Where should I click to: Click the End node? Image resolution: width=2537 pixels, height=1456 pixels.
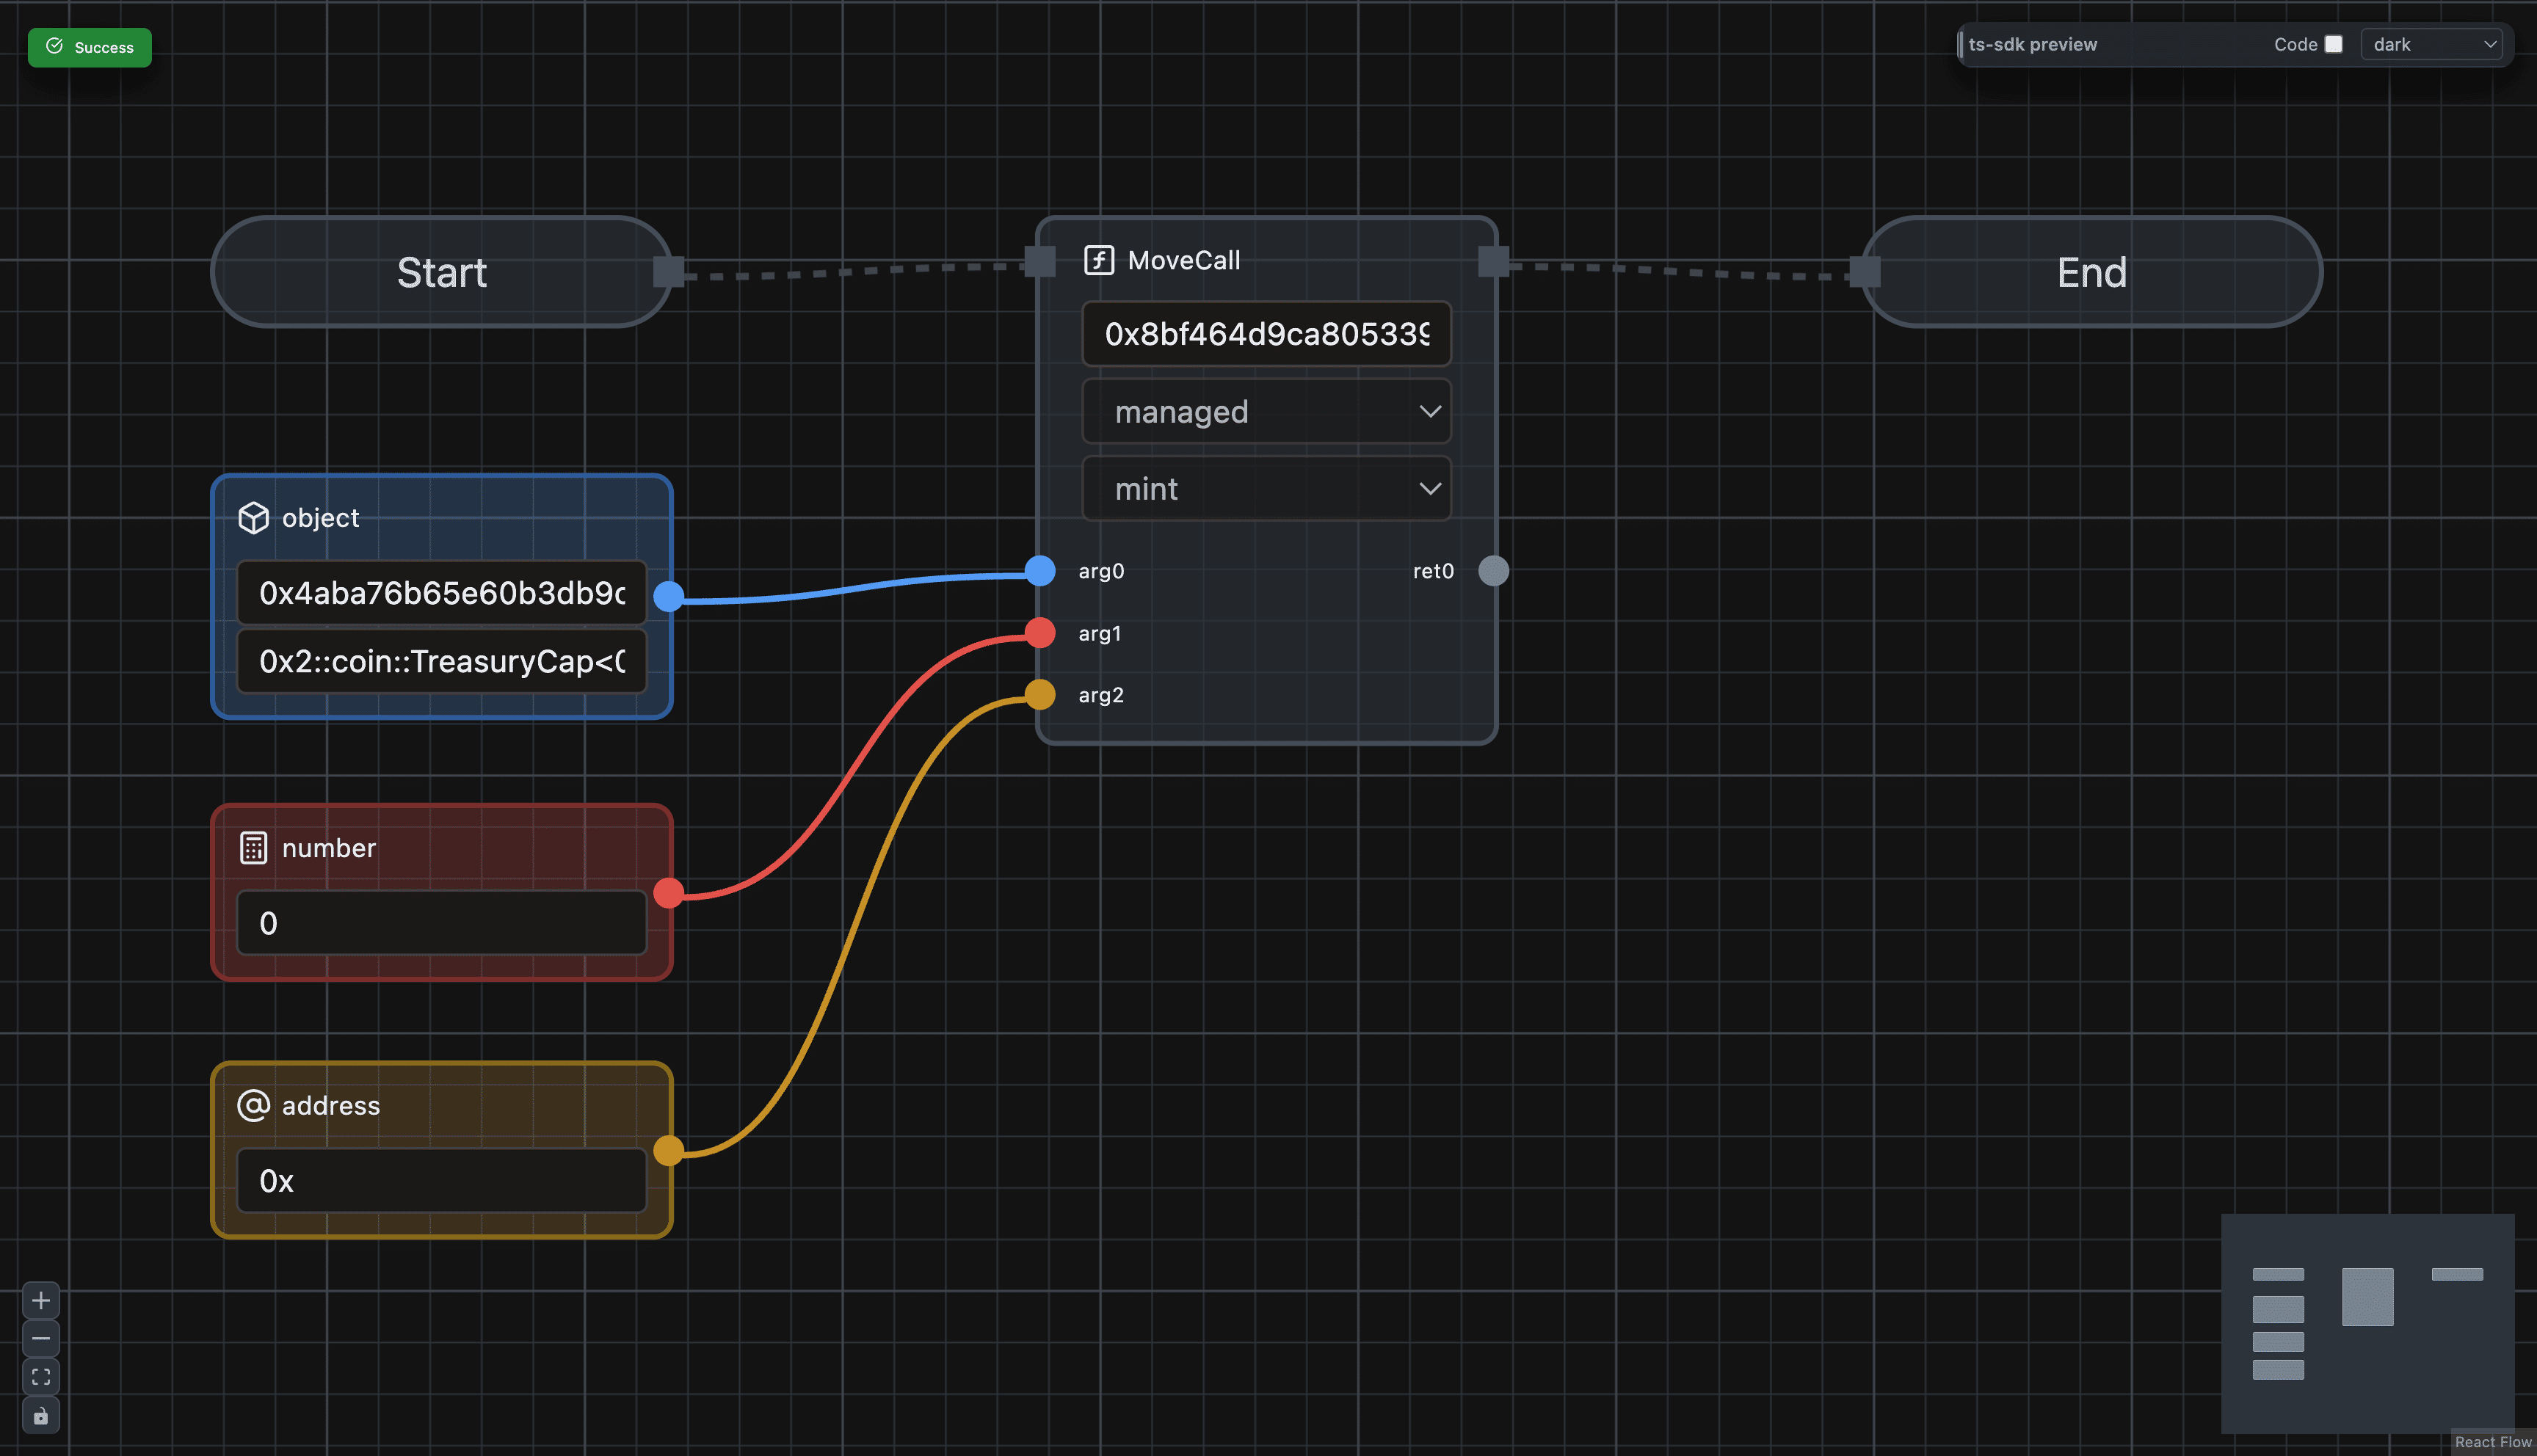pyautogui.click(x=2091, y=272)
